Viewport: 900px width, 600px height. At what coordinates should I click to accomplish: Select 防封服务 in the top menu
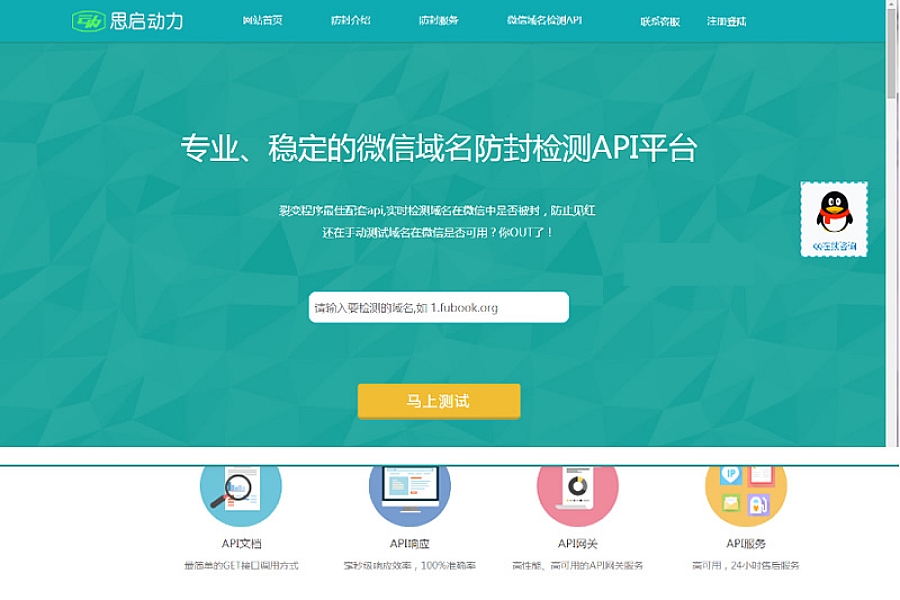point(438,21)
